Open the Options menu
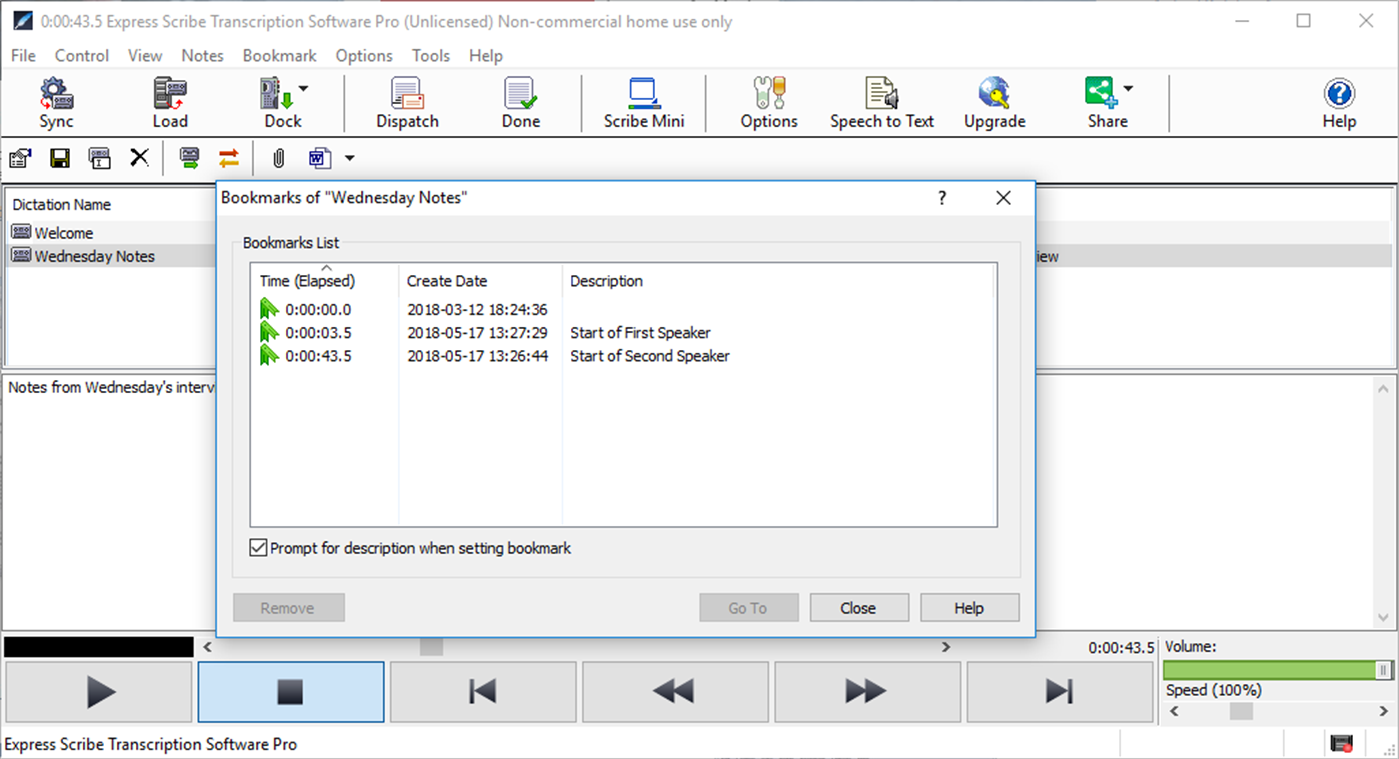1399x759 pixels. (x=363, y=56)
